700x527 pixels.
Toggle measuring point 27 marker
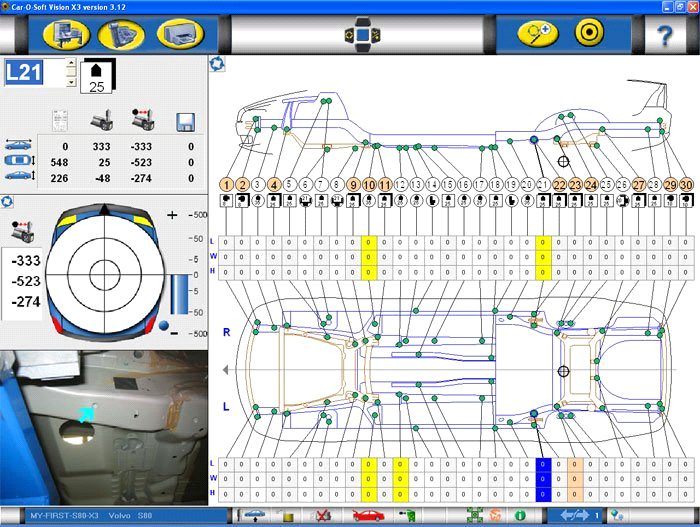pos(639,185)
